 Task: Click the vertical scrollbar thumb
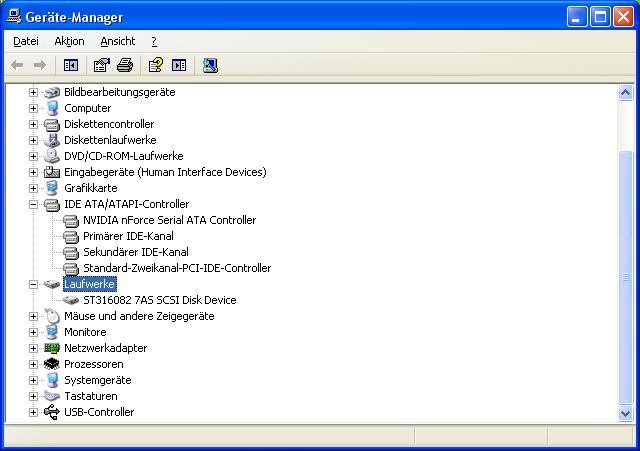[x=625, y=278]
